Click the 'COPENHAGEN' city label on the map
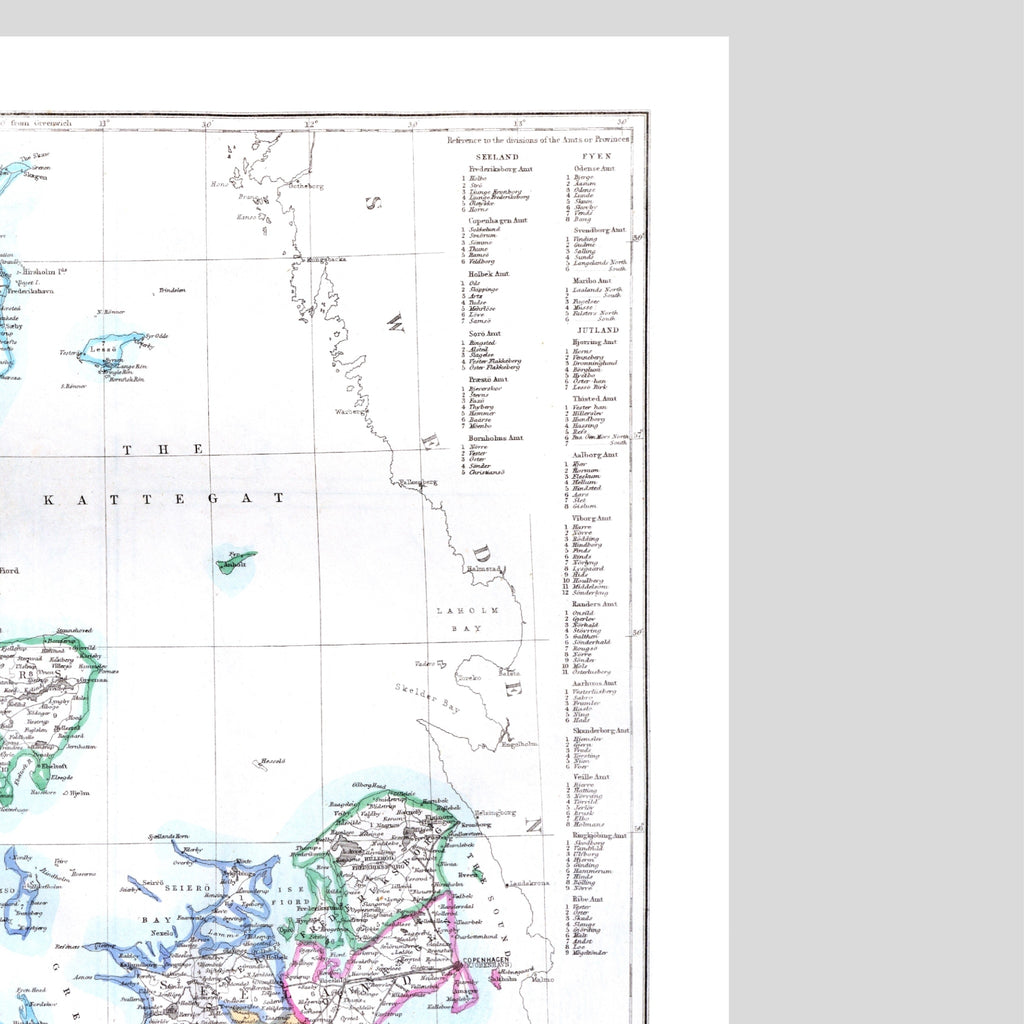 tap(485, 960)
